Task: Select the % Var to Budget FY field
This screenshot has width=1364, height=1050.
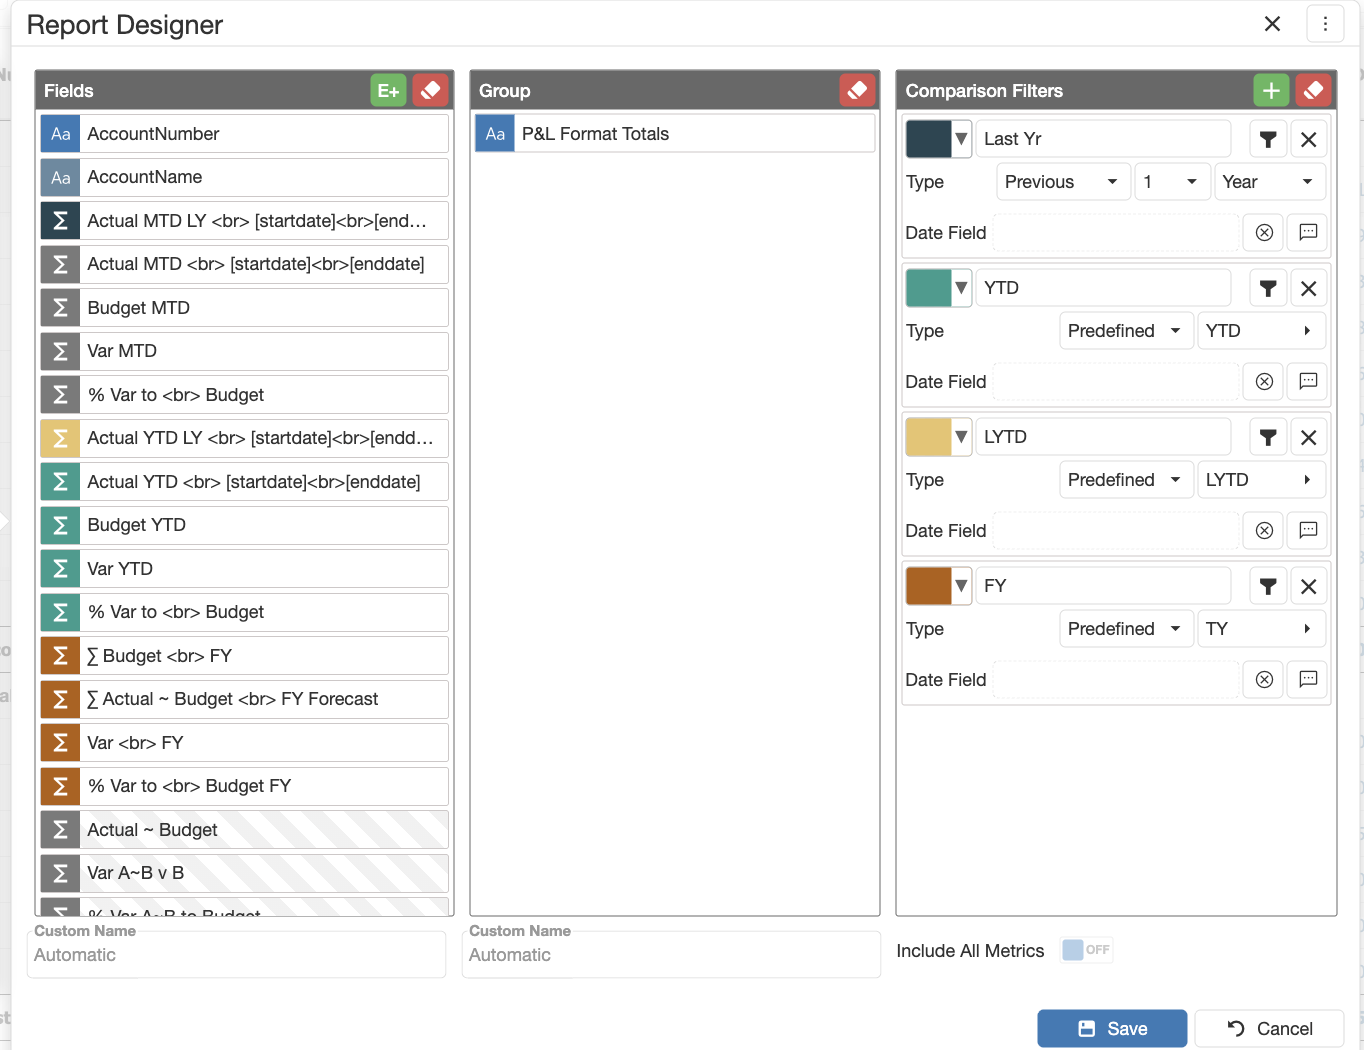Action: pos(245,786)
